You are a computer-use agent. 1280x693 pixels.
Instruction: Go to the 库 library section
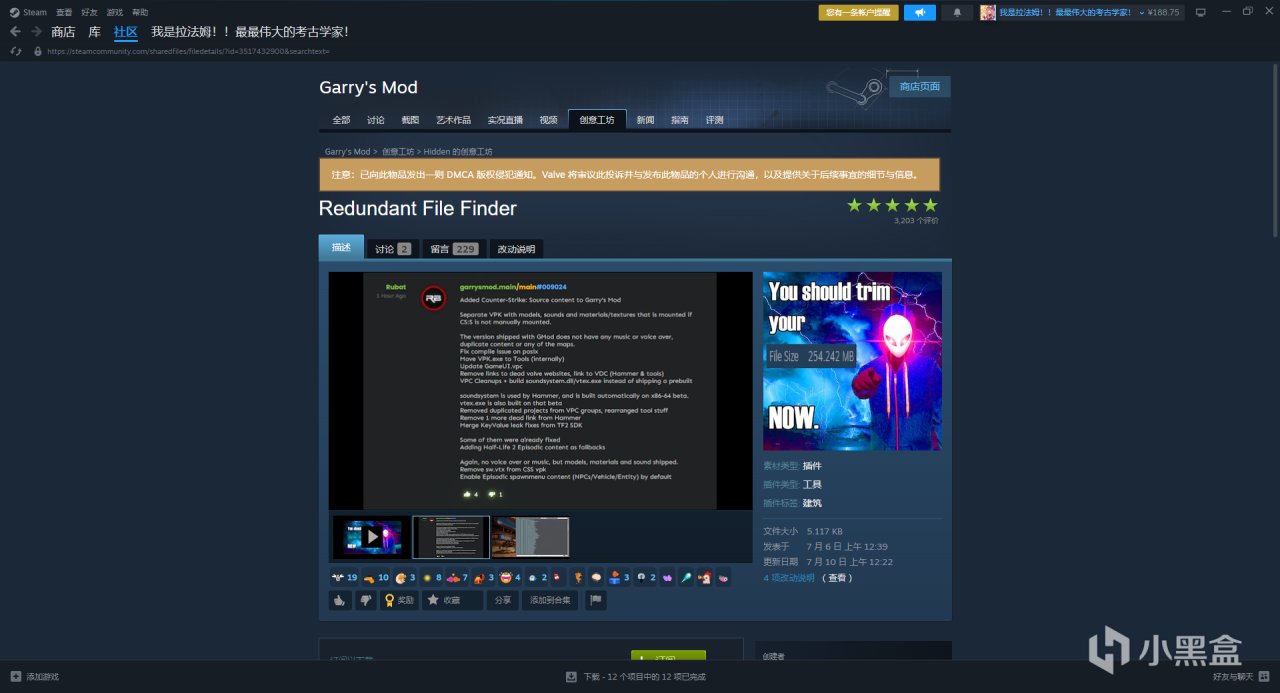point(94,32)
